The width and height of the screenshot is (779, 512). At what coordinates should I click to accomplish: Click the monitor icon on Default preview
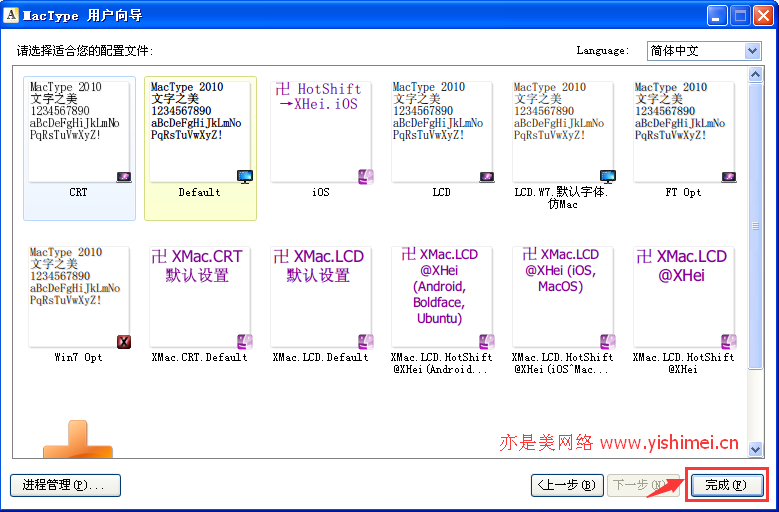(245, 177)
